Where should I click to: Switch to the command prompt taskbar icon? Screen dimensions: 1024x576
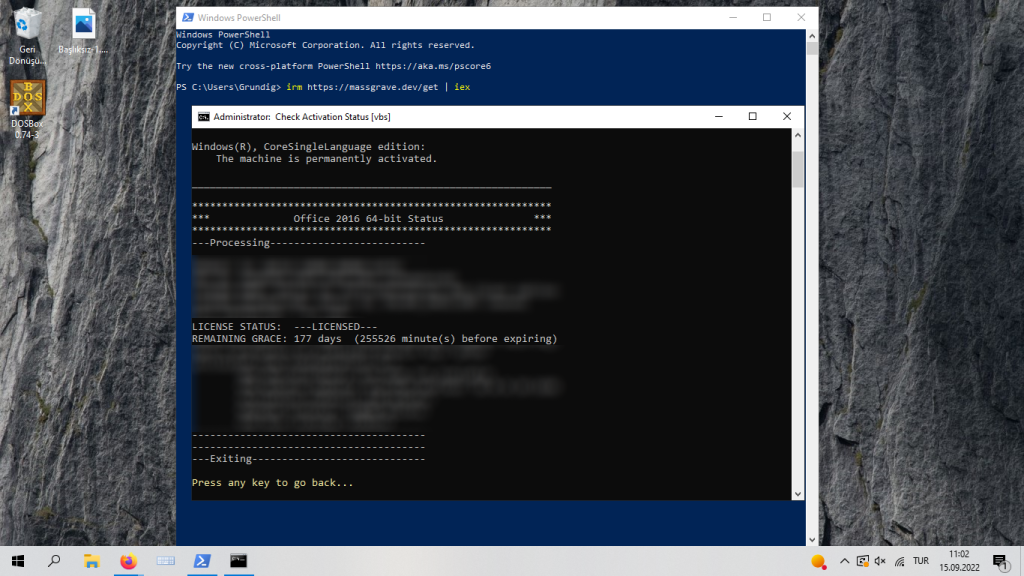click(x=238, y=561)
